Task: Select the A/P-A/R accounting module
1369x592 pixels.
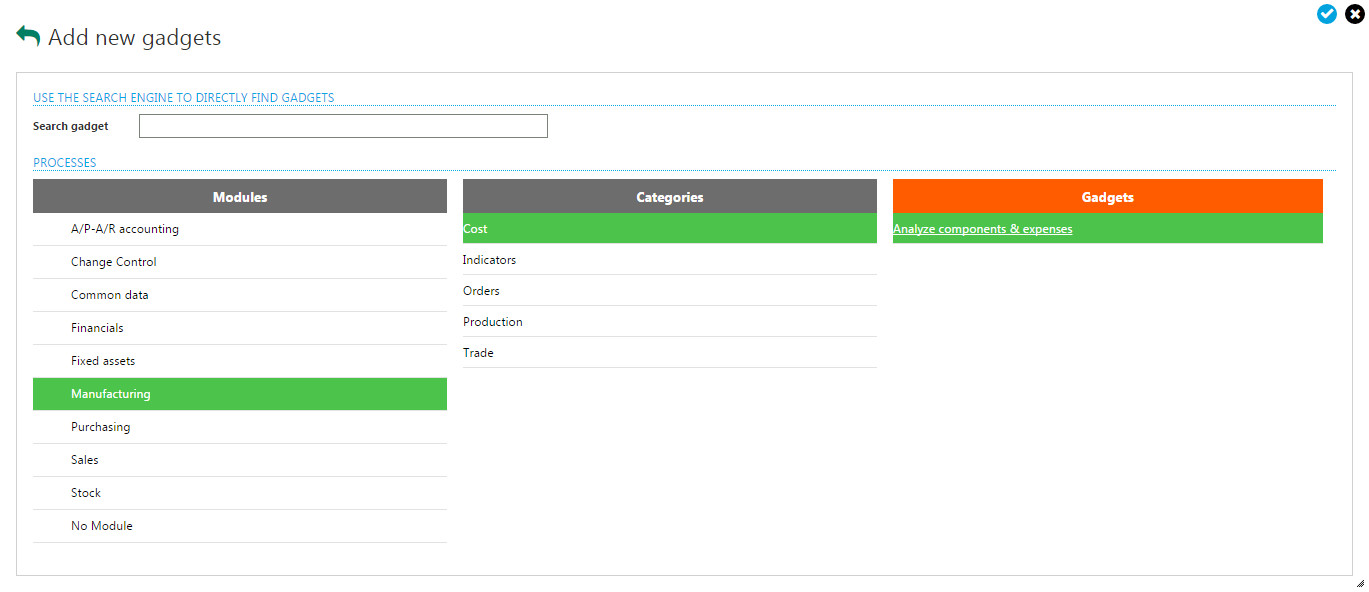Action: tap(125, 229)
